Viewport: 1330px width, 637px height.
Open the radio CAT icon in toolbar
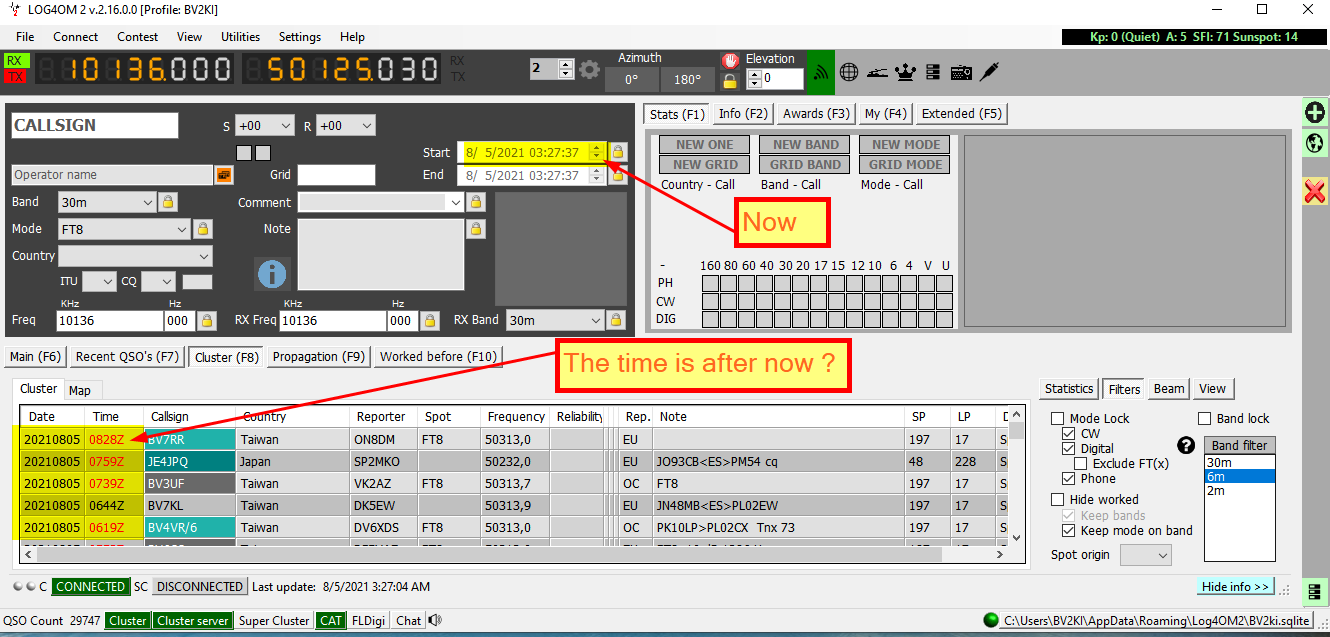(961, 72)
